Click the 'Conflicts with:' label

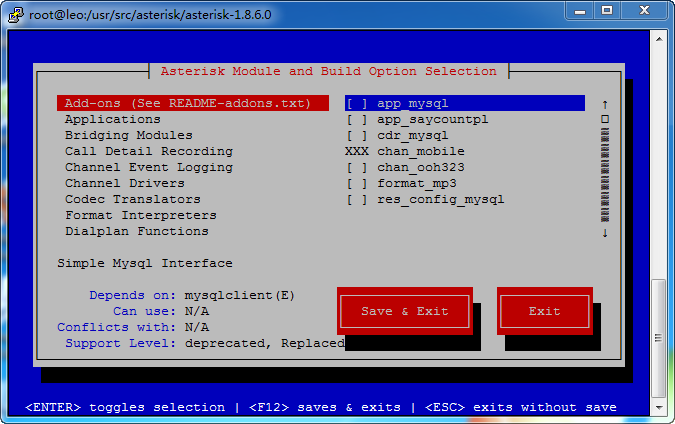(117, 327)
